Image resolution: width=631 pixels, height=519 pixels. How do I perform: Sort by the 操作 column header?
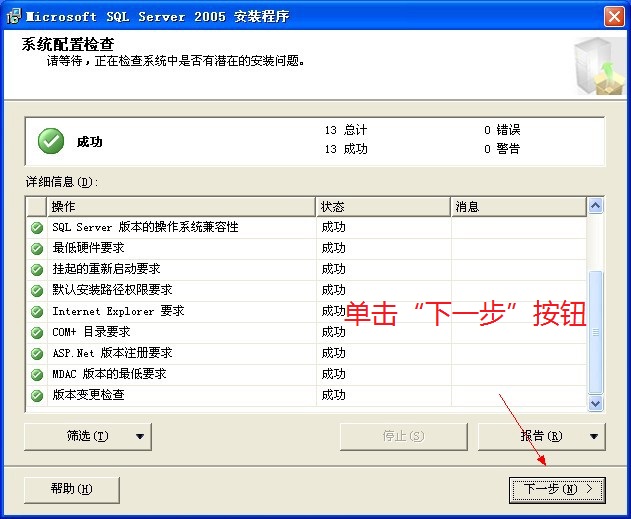tap(181, 206)
